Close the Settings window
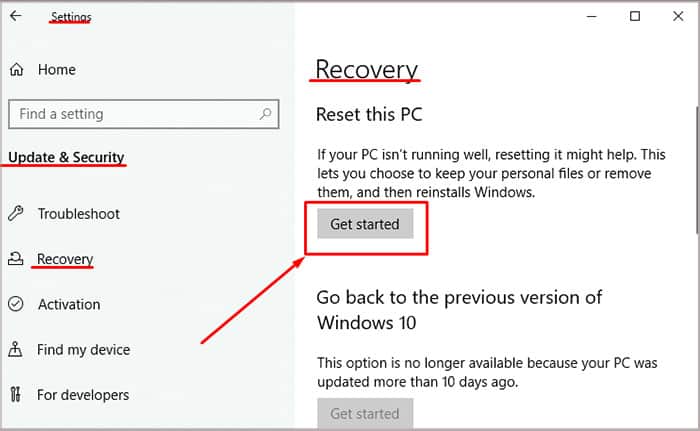 (680, 17)
